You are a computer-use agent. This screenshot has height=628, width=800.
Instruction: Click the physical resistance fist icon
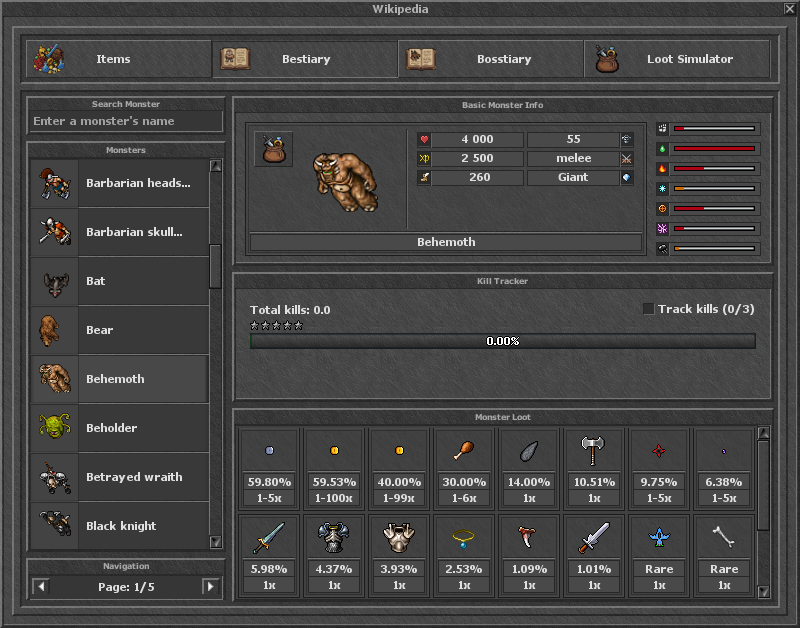[662, 129]
